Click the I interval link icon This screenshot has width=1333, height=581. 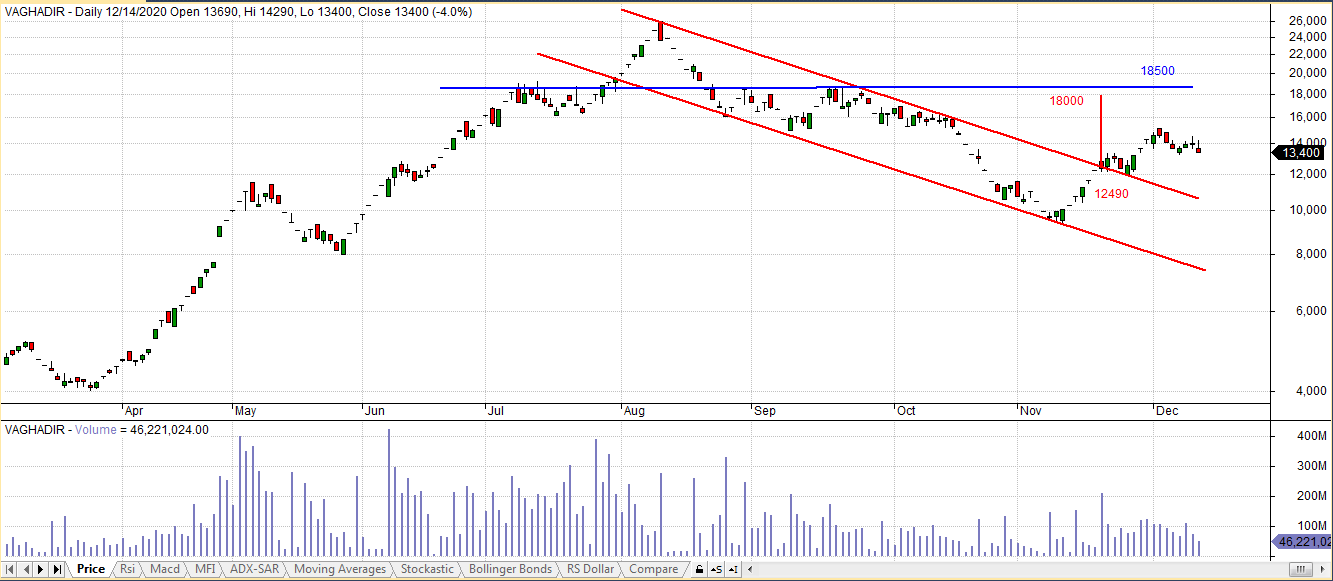(x=735, y=569)
